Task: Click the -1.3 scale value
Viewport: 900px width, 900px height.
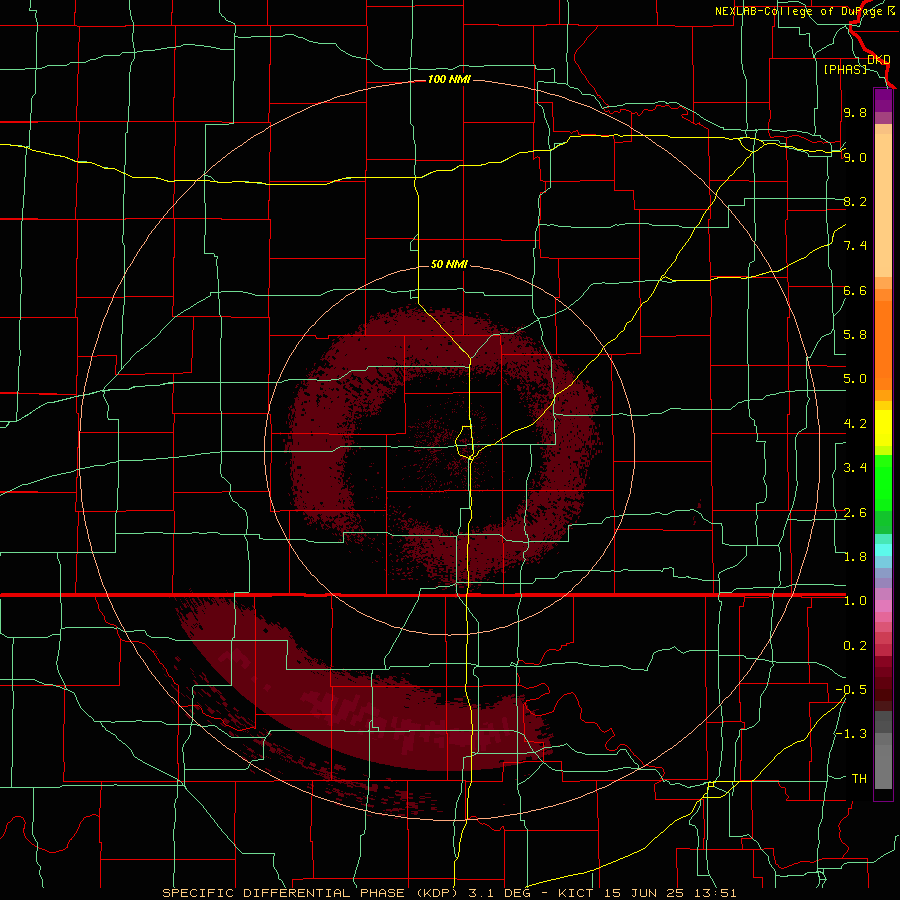Action: click(851, 734)
